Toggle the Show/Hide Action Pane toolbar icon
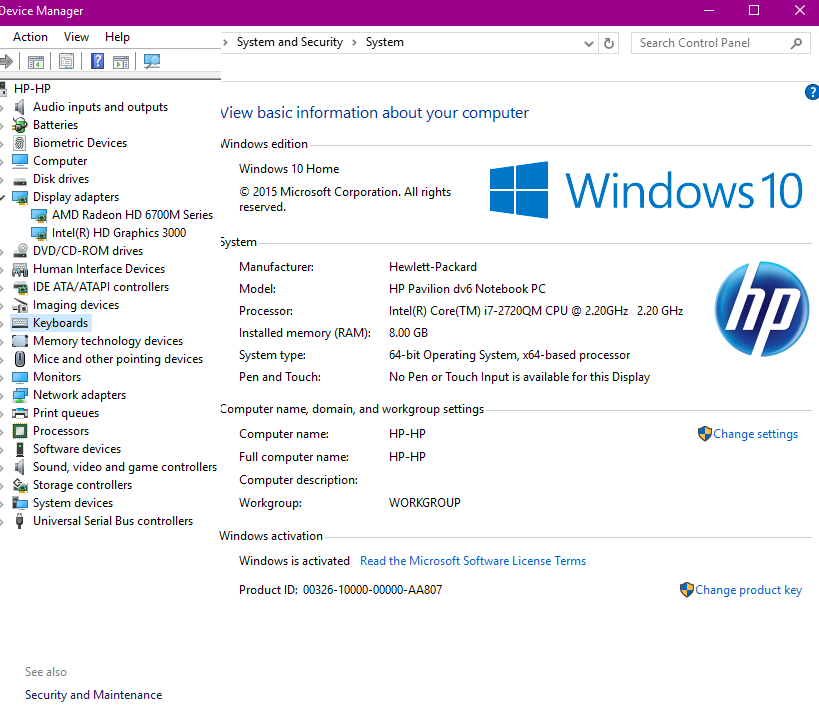This screenshot has width=819, height=710. point(121,62)
